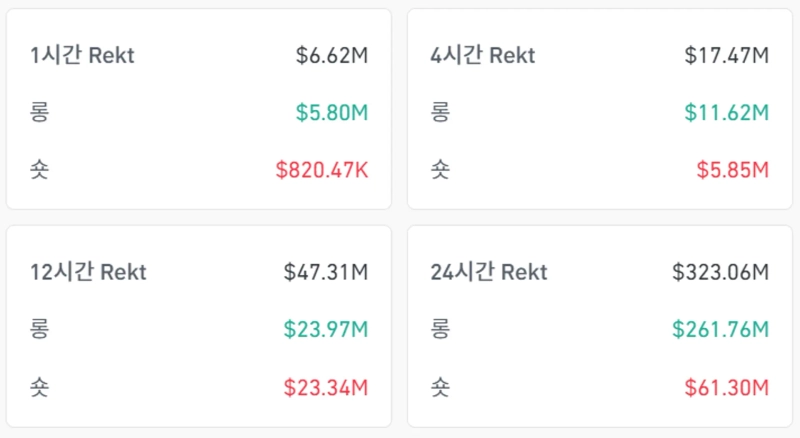Select the 롱 label in 12시간 card
The image size is (800, 438).
40,329
